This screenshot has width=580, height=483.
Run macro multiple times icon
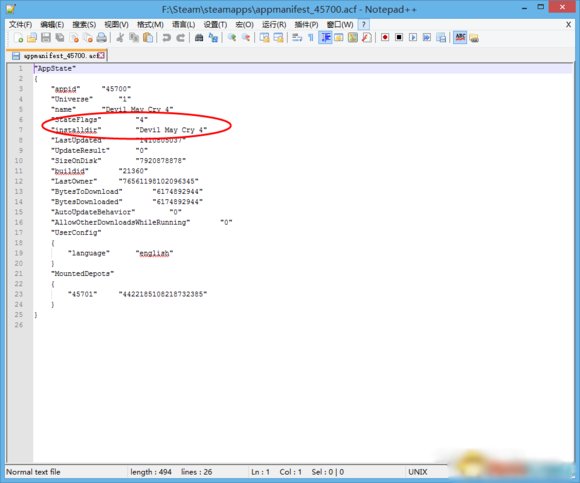427,38
